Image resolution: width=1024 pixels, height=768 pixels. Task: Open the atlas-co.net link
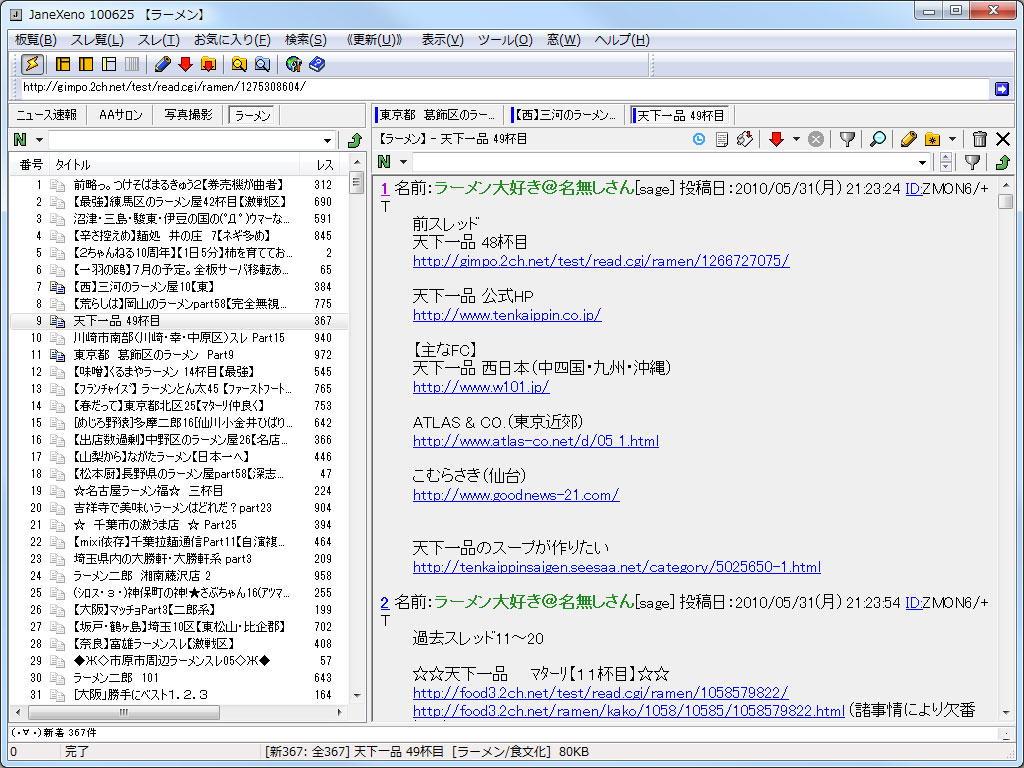[536, 441]
